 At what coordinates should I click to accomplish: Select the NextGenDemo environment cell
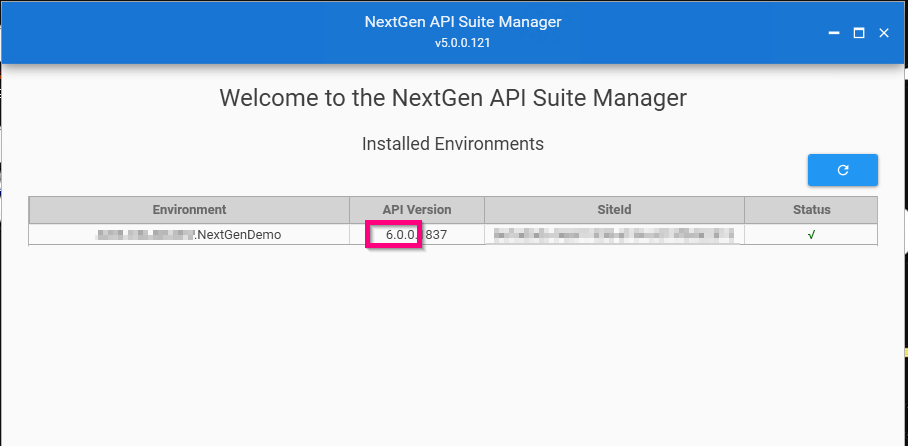(189, 235)
